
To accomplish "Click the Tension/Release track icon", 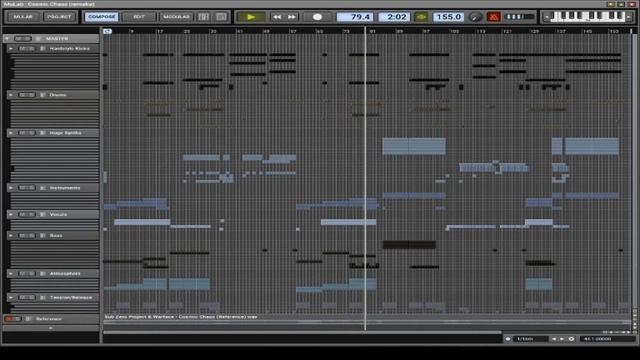I will pos(42,297).
